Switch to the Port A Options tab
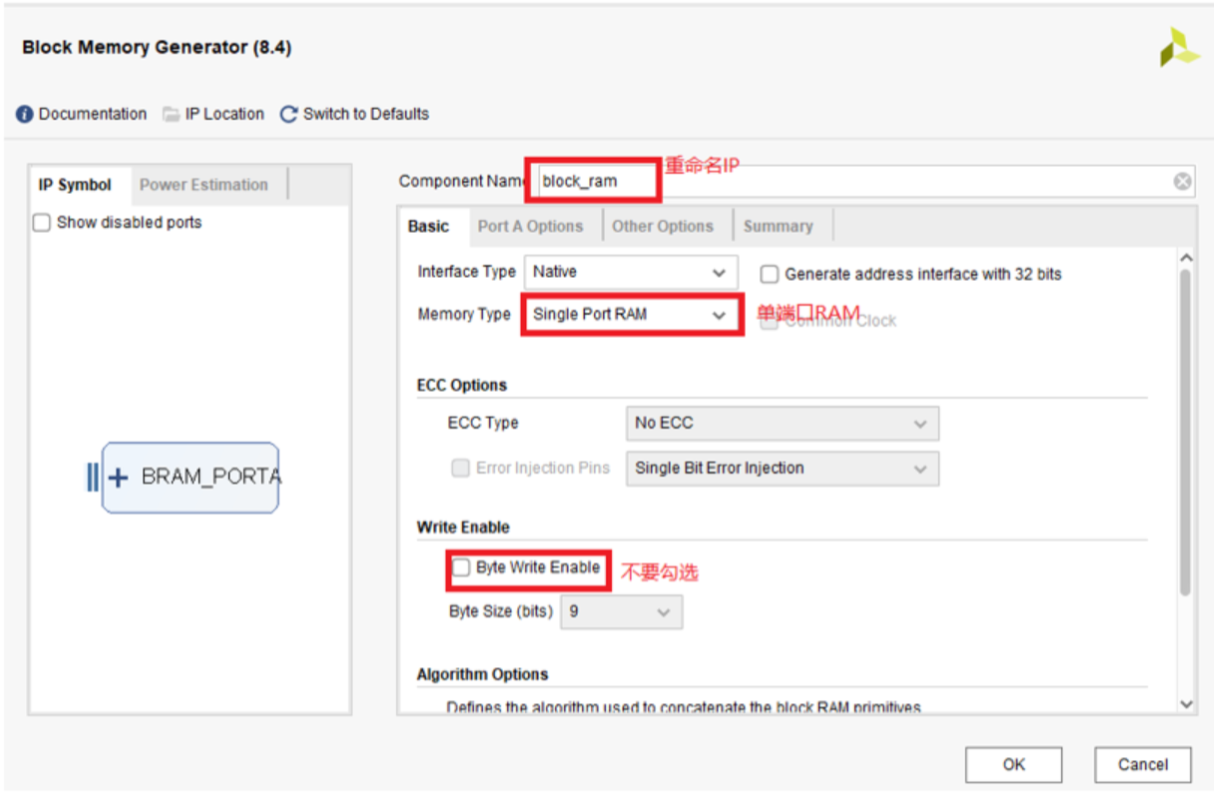This screenshot has height=797, width=1215. coord(530,227)
